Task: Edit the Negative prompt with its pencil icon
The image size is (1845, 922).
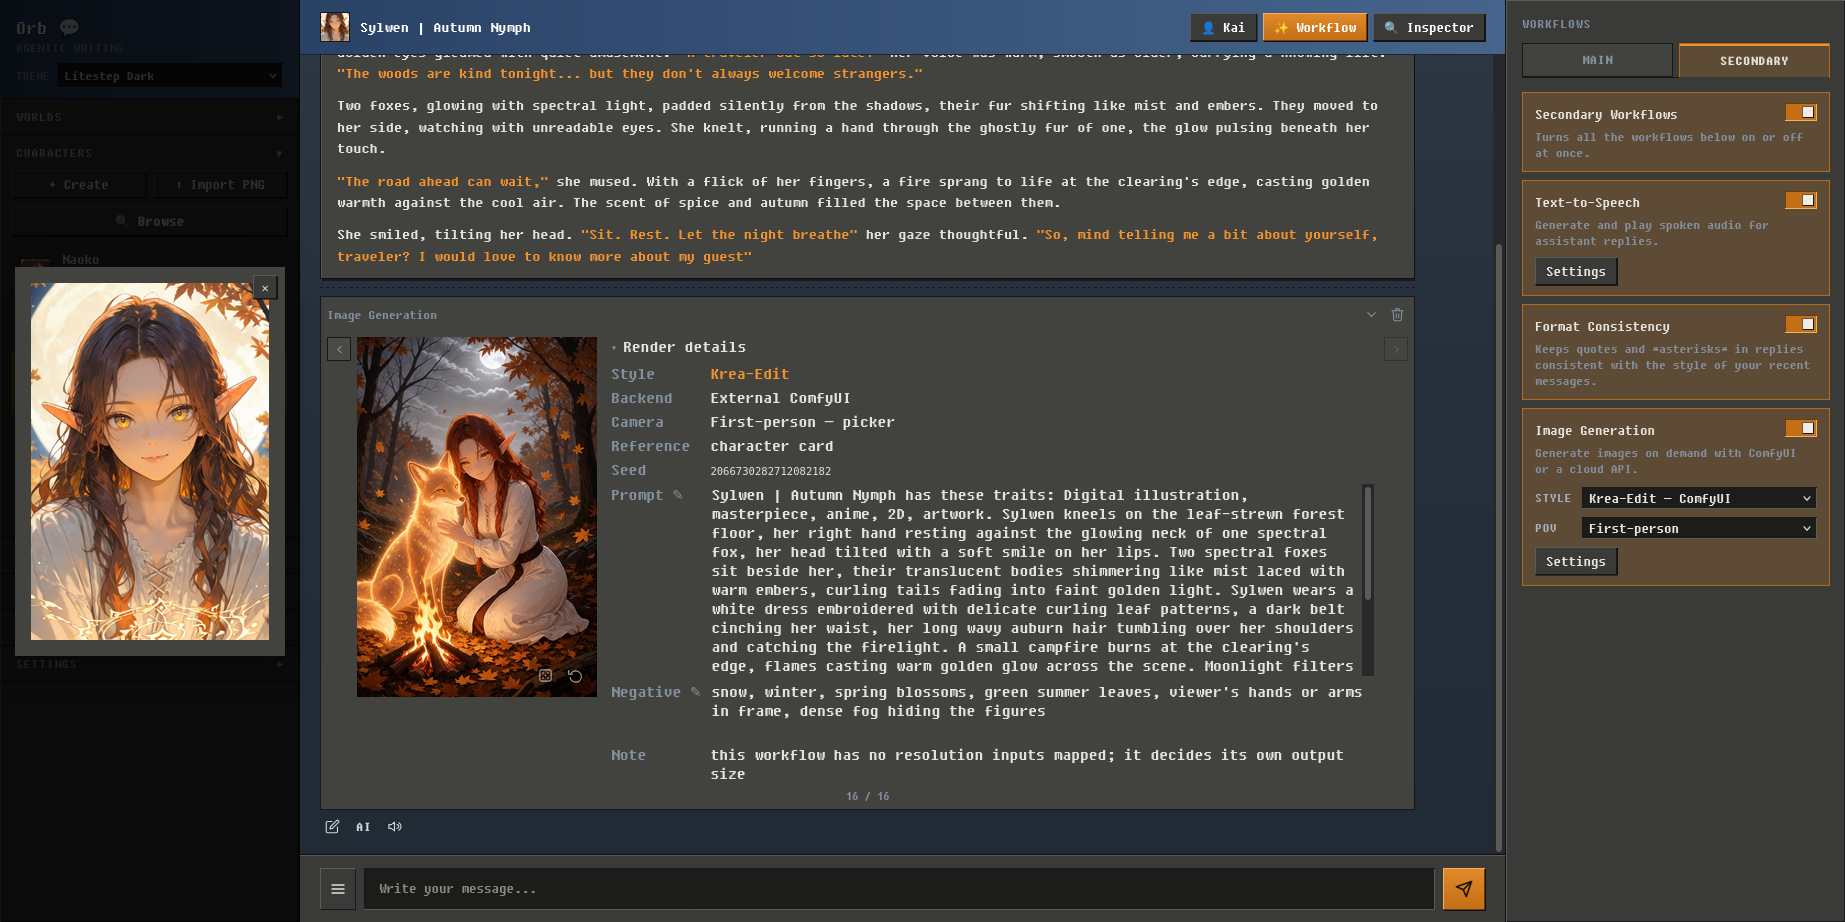Action: pos(696,692)
